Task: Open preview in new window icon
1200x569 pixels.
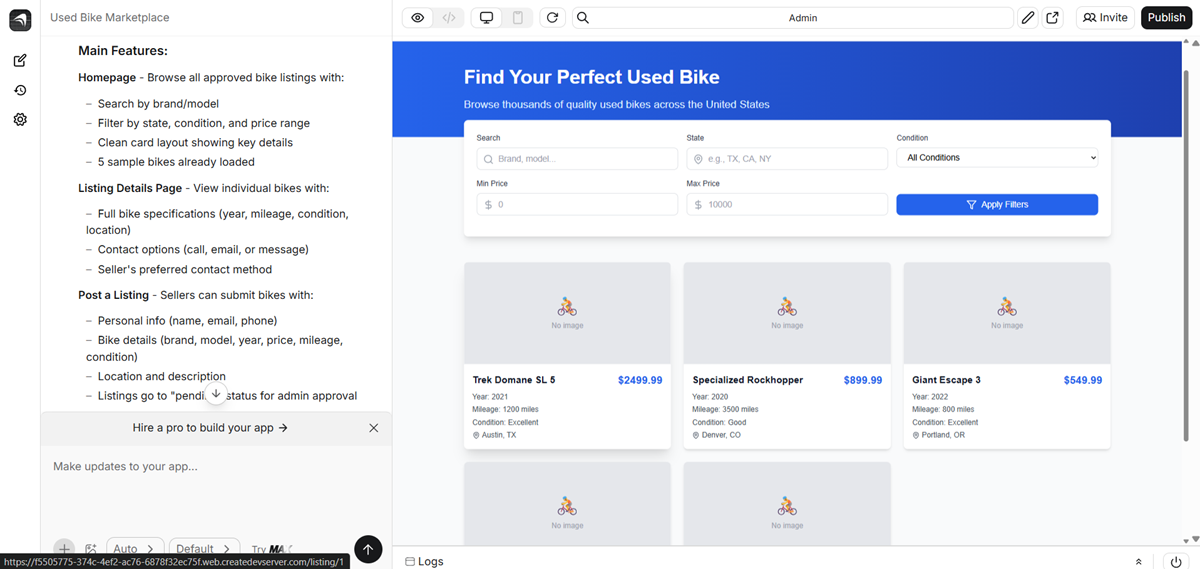Action: (1052, 18)
